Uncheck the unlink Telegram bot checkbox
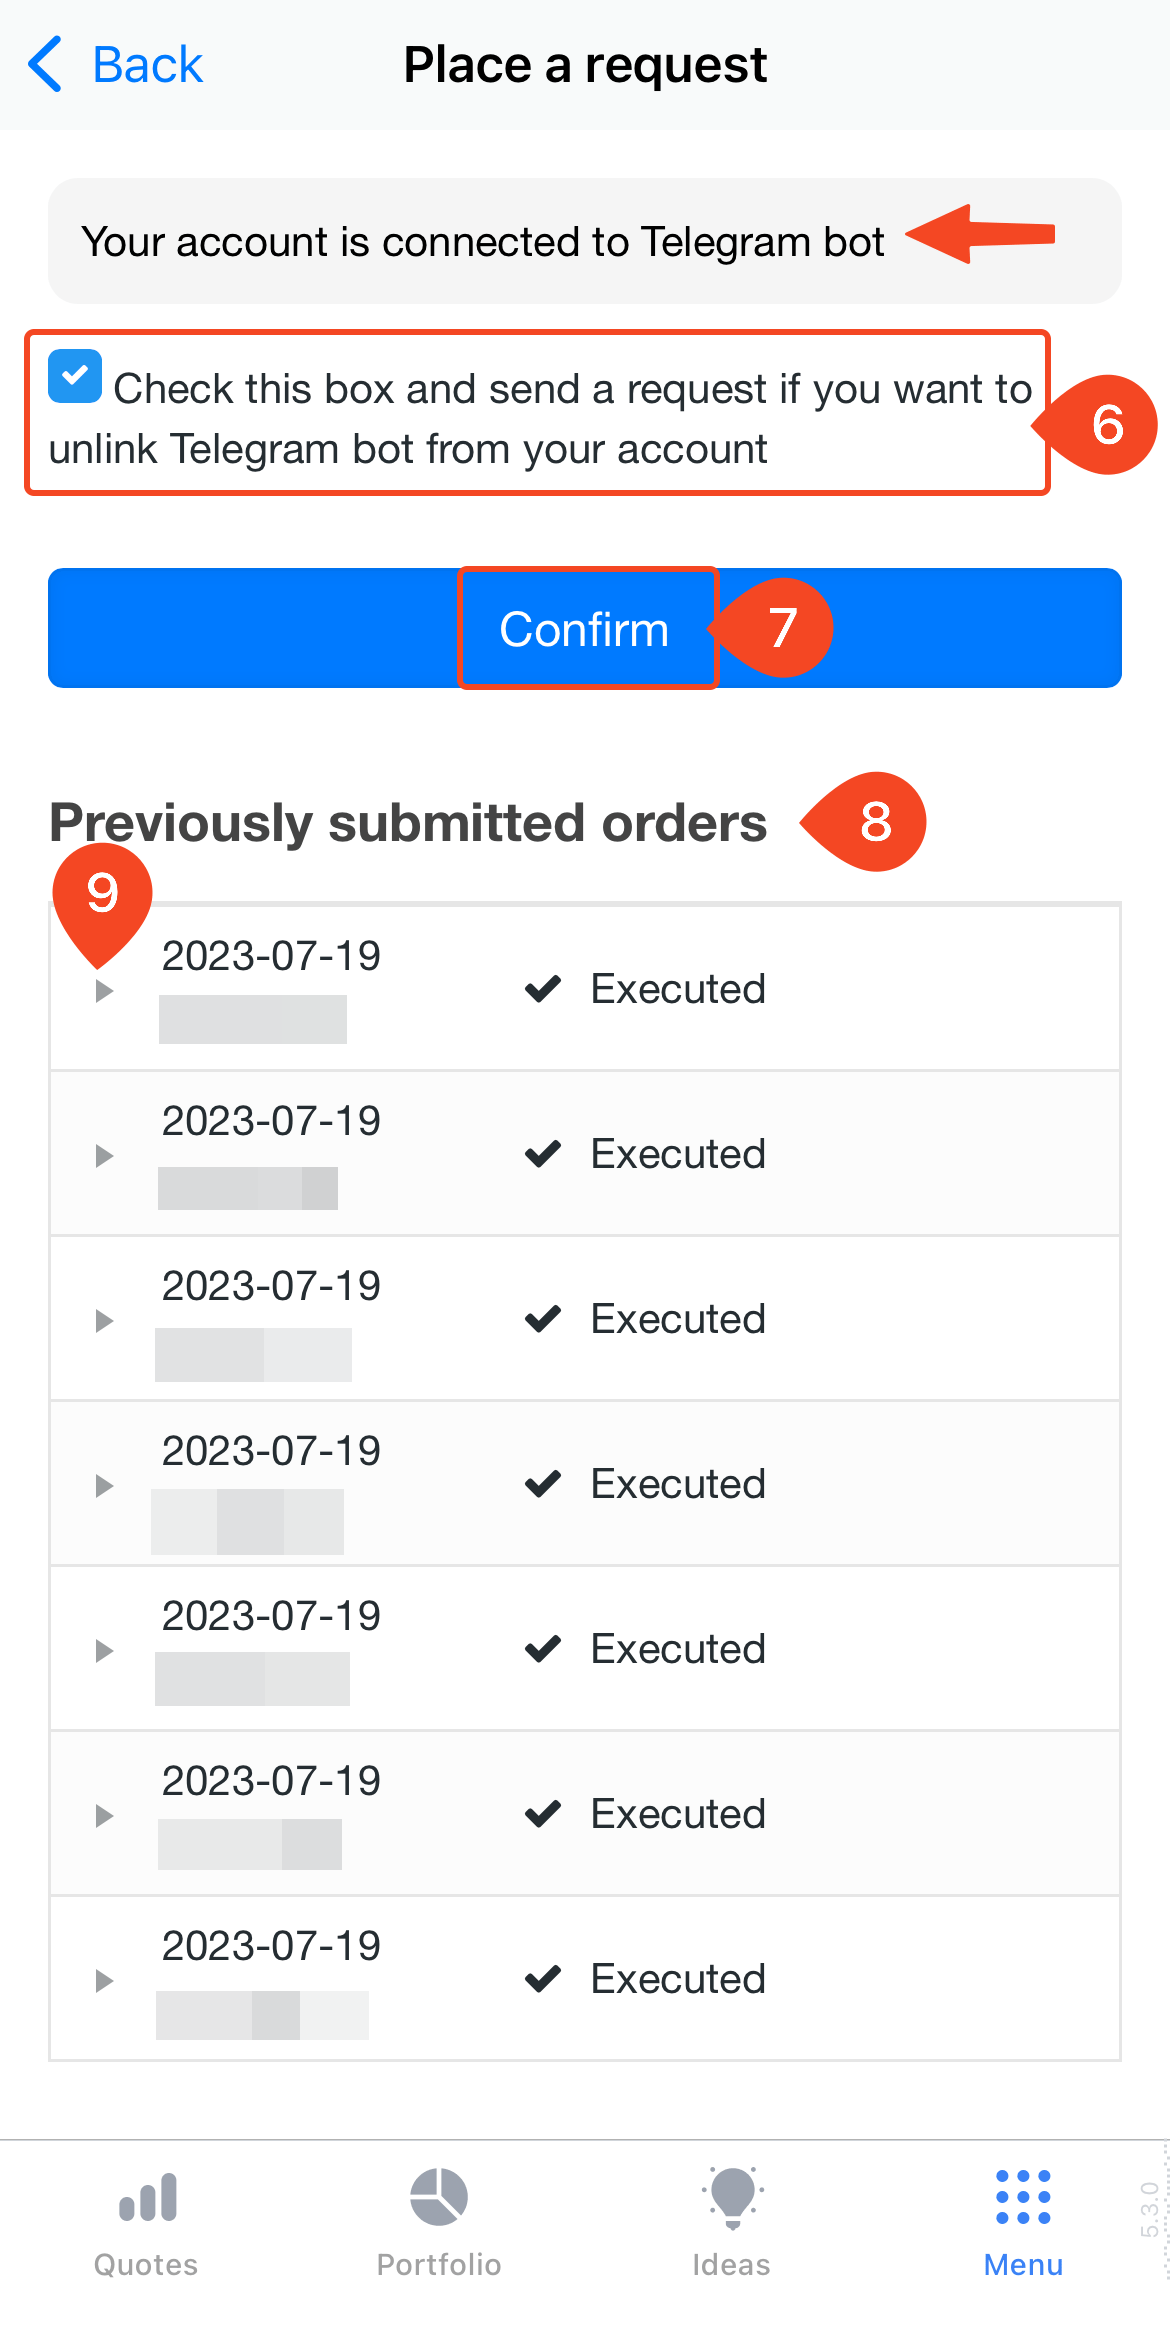The image size is (1170, 2326). coord(75,376)
